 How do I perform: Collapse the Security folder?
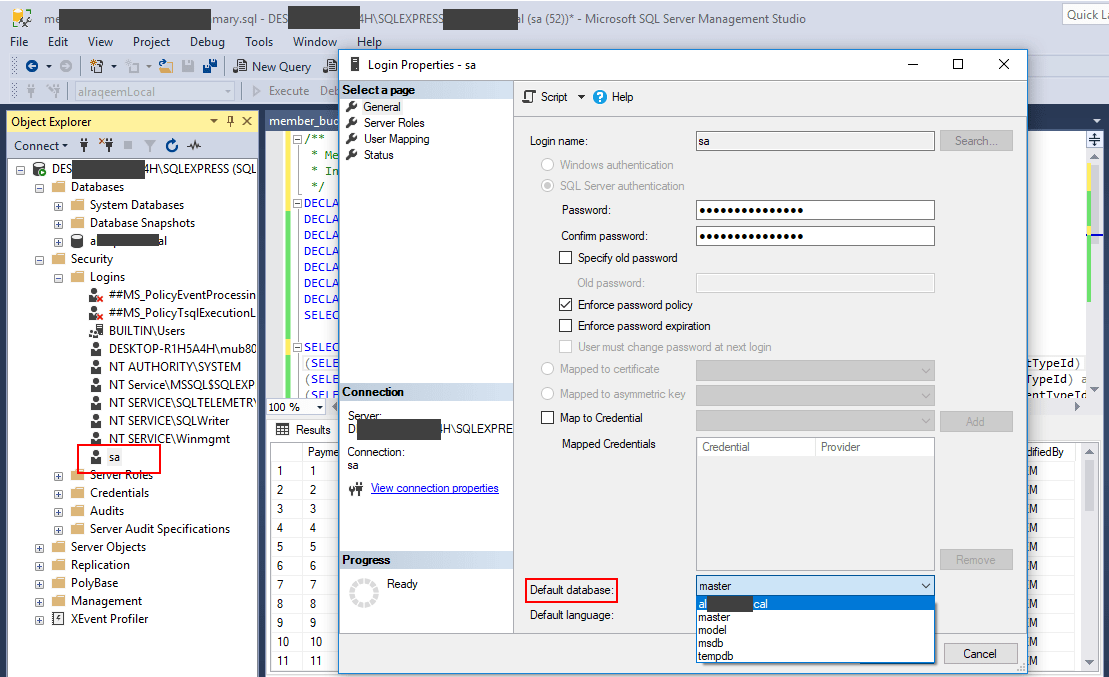tap(40, 260)
